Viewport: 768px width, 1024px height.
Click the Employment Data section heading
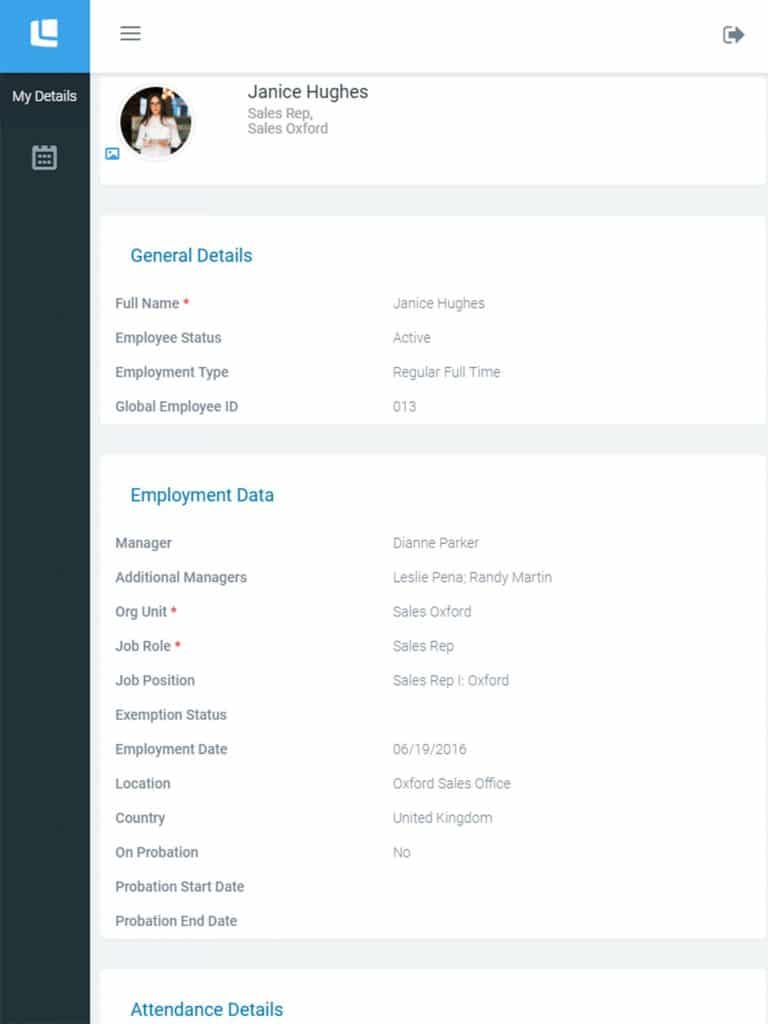201,495
